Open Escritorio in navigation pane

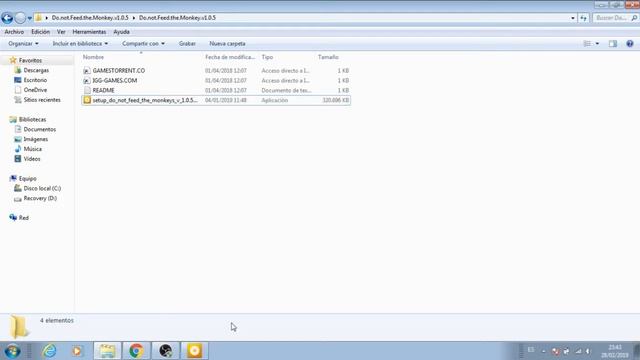point(35,80)
